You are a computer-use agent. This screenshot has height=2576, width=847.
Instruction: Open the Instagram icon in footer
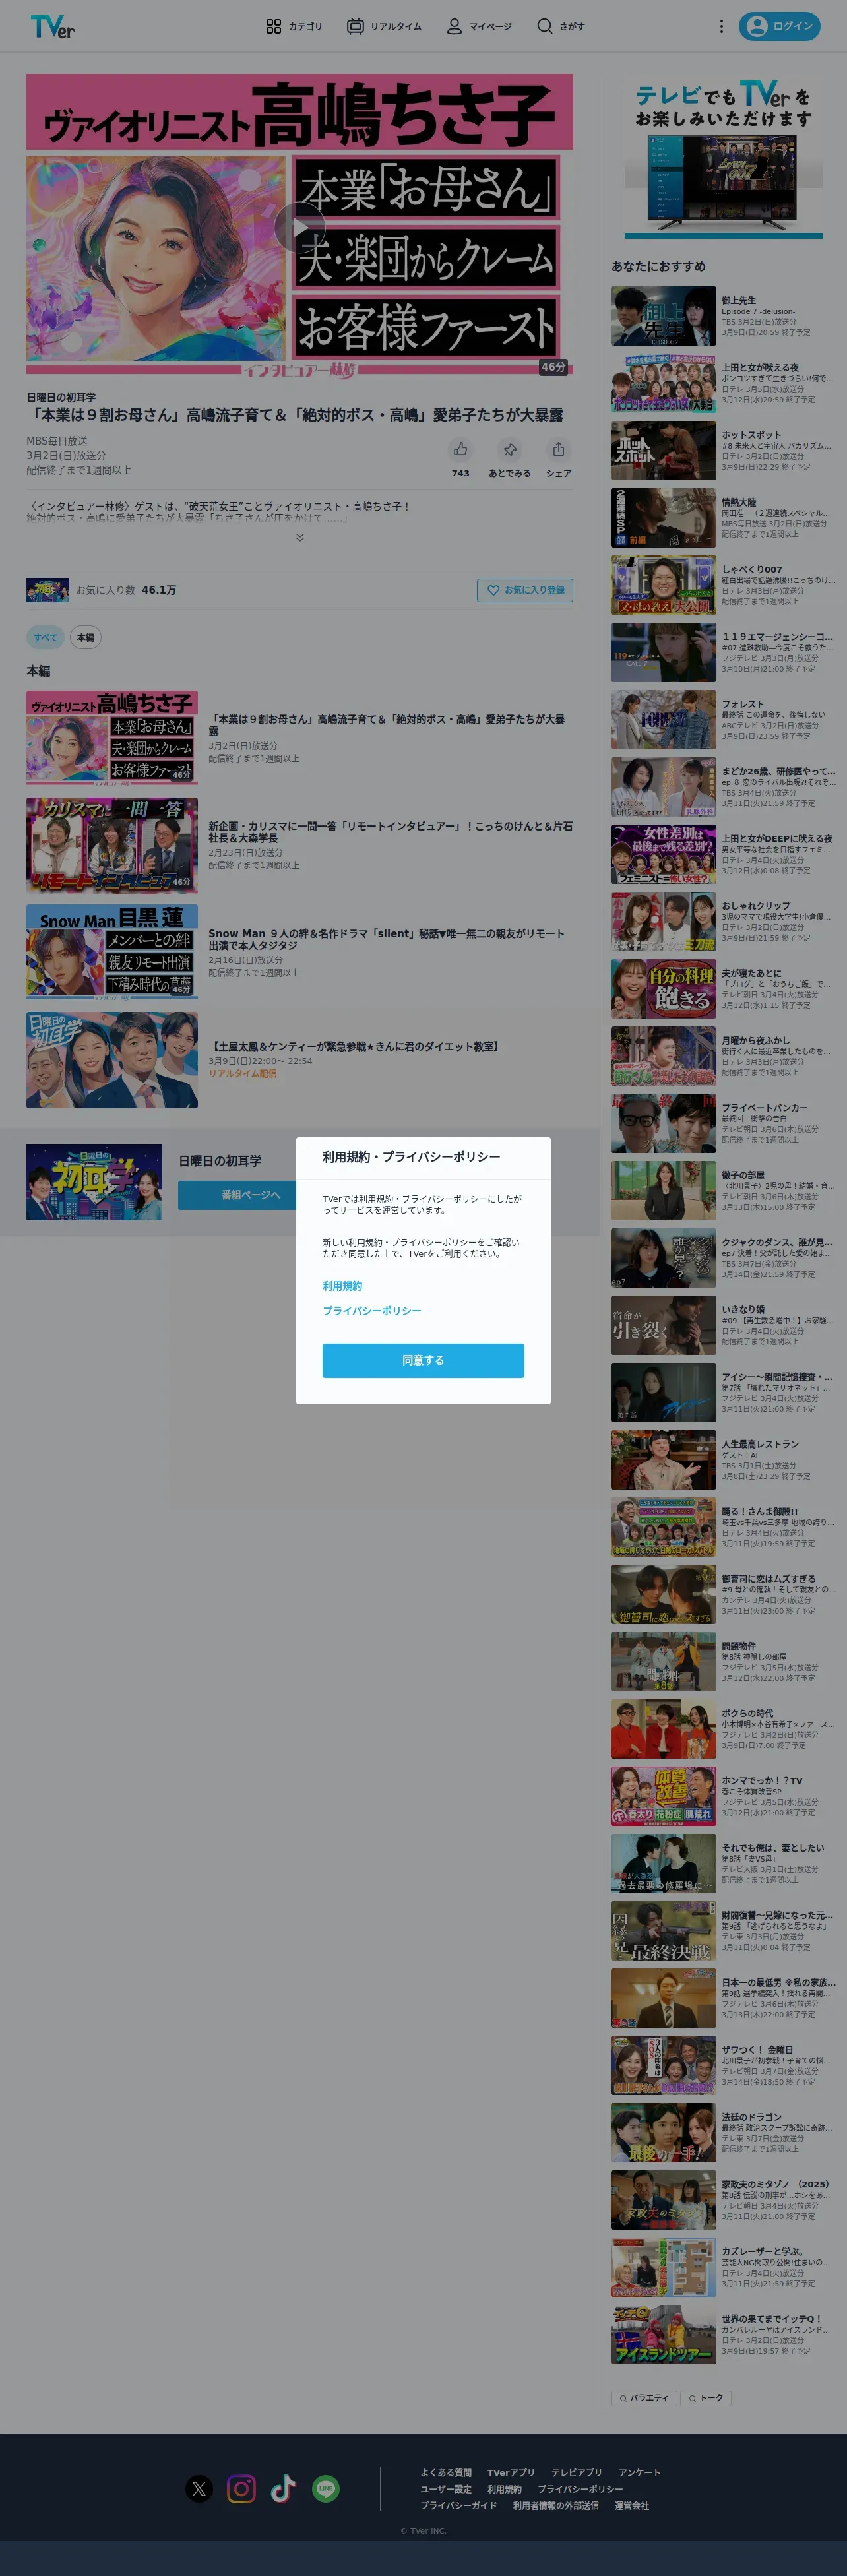[x=241, y=2489]
